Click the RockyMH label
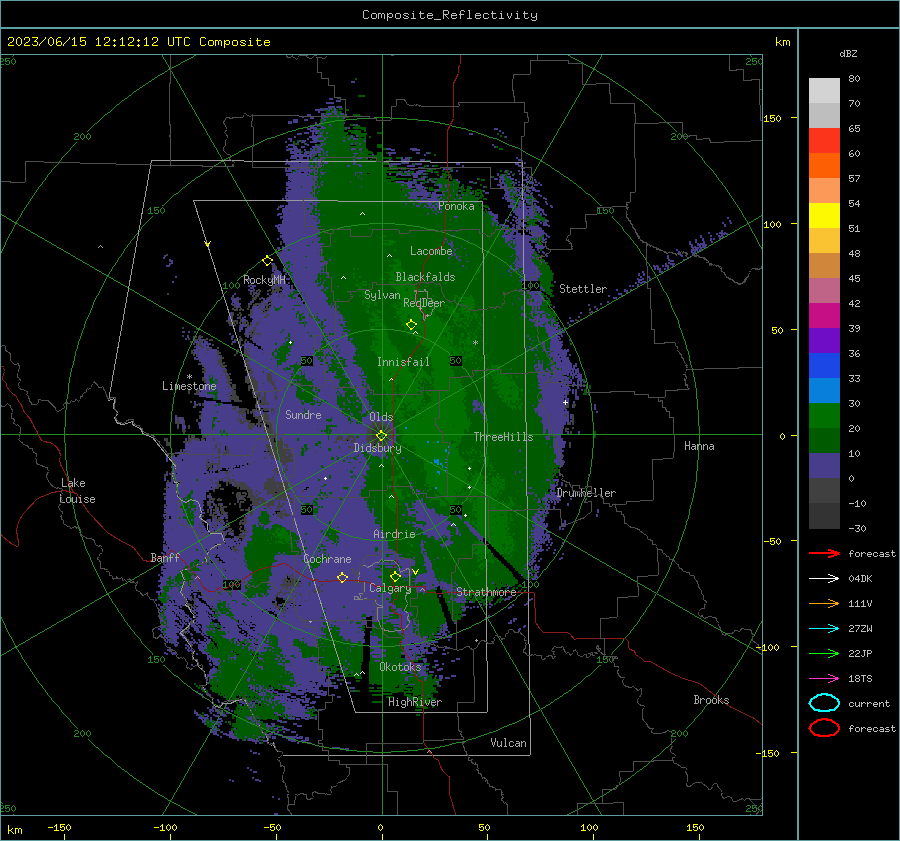The width and height of the screenshot is (900, 841). (264, 280)
